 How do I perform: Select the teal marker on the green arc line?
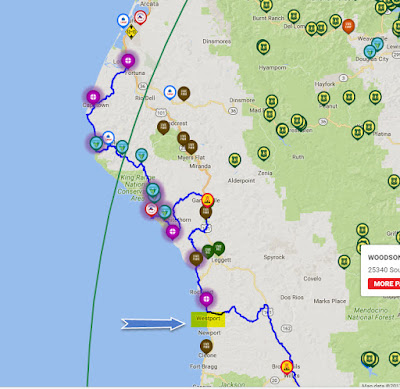tap(122, 147)
